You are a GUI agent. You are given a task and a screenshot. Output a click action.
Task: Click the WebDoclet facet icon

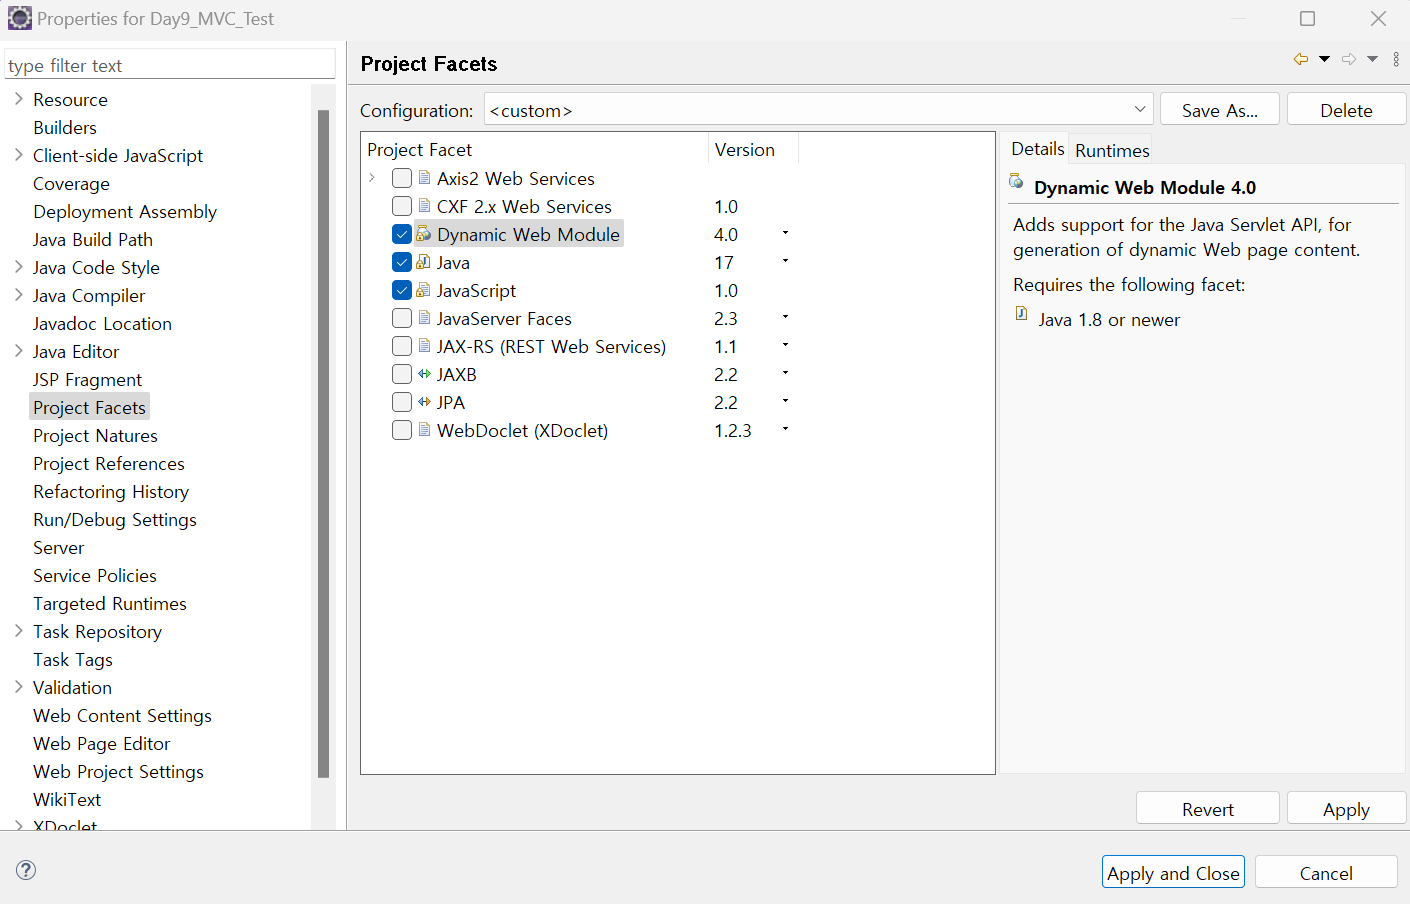(x=424, y=430)
